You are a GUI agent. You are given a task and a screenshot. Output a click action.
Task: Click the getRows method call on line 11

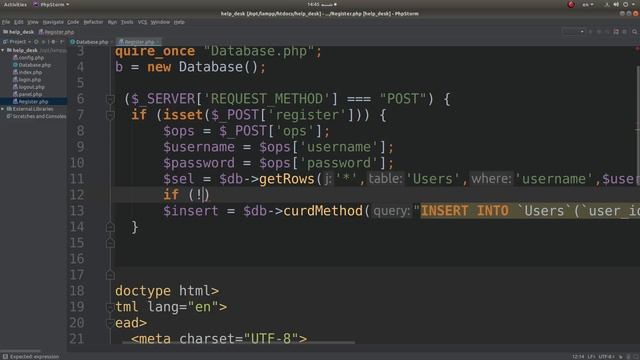click(287, 179)
